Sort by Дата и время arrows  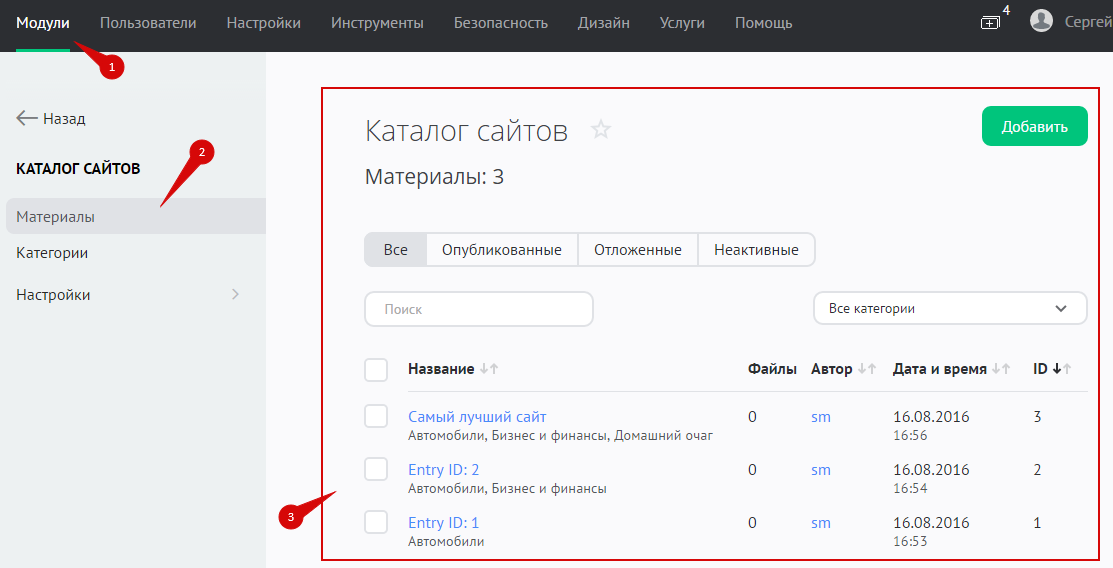[x=1001, y=369]
